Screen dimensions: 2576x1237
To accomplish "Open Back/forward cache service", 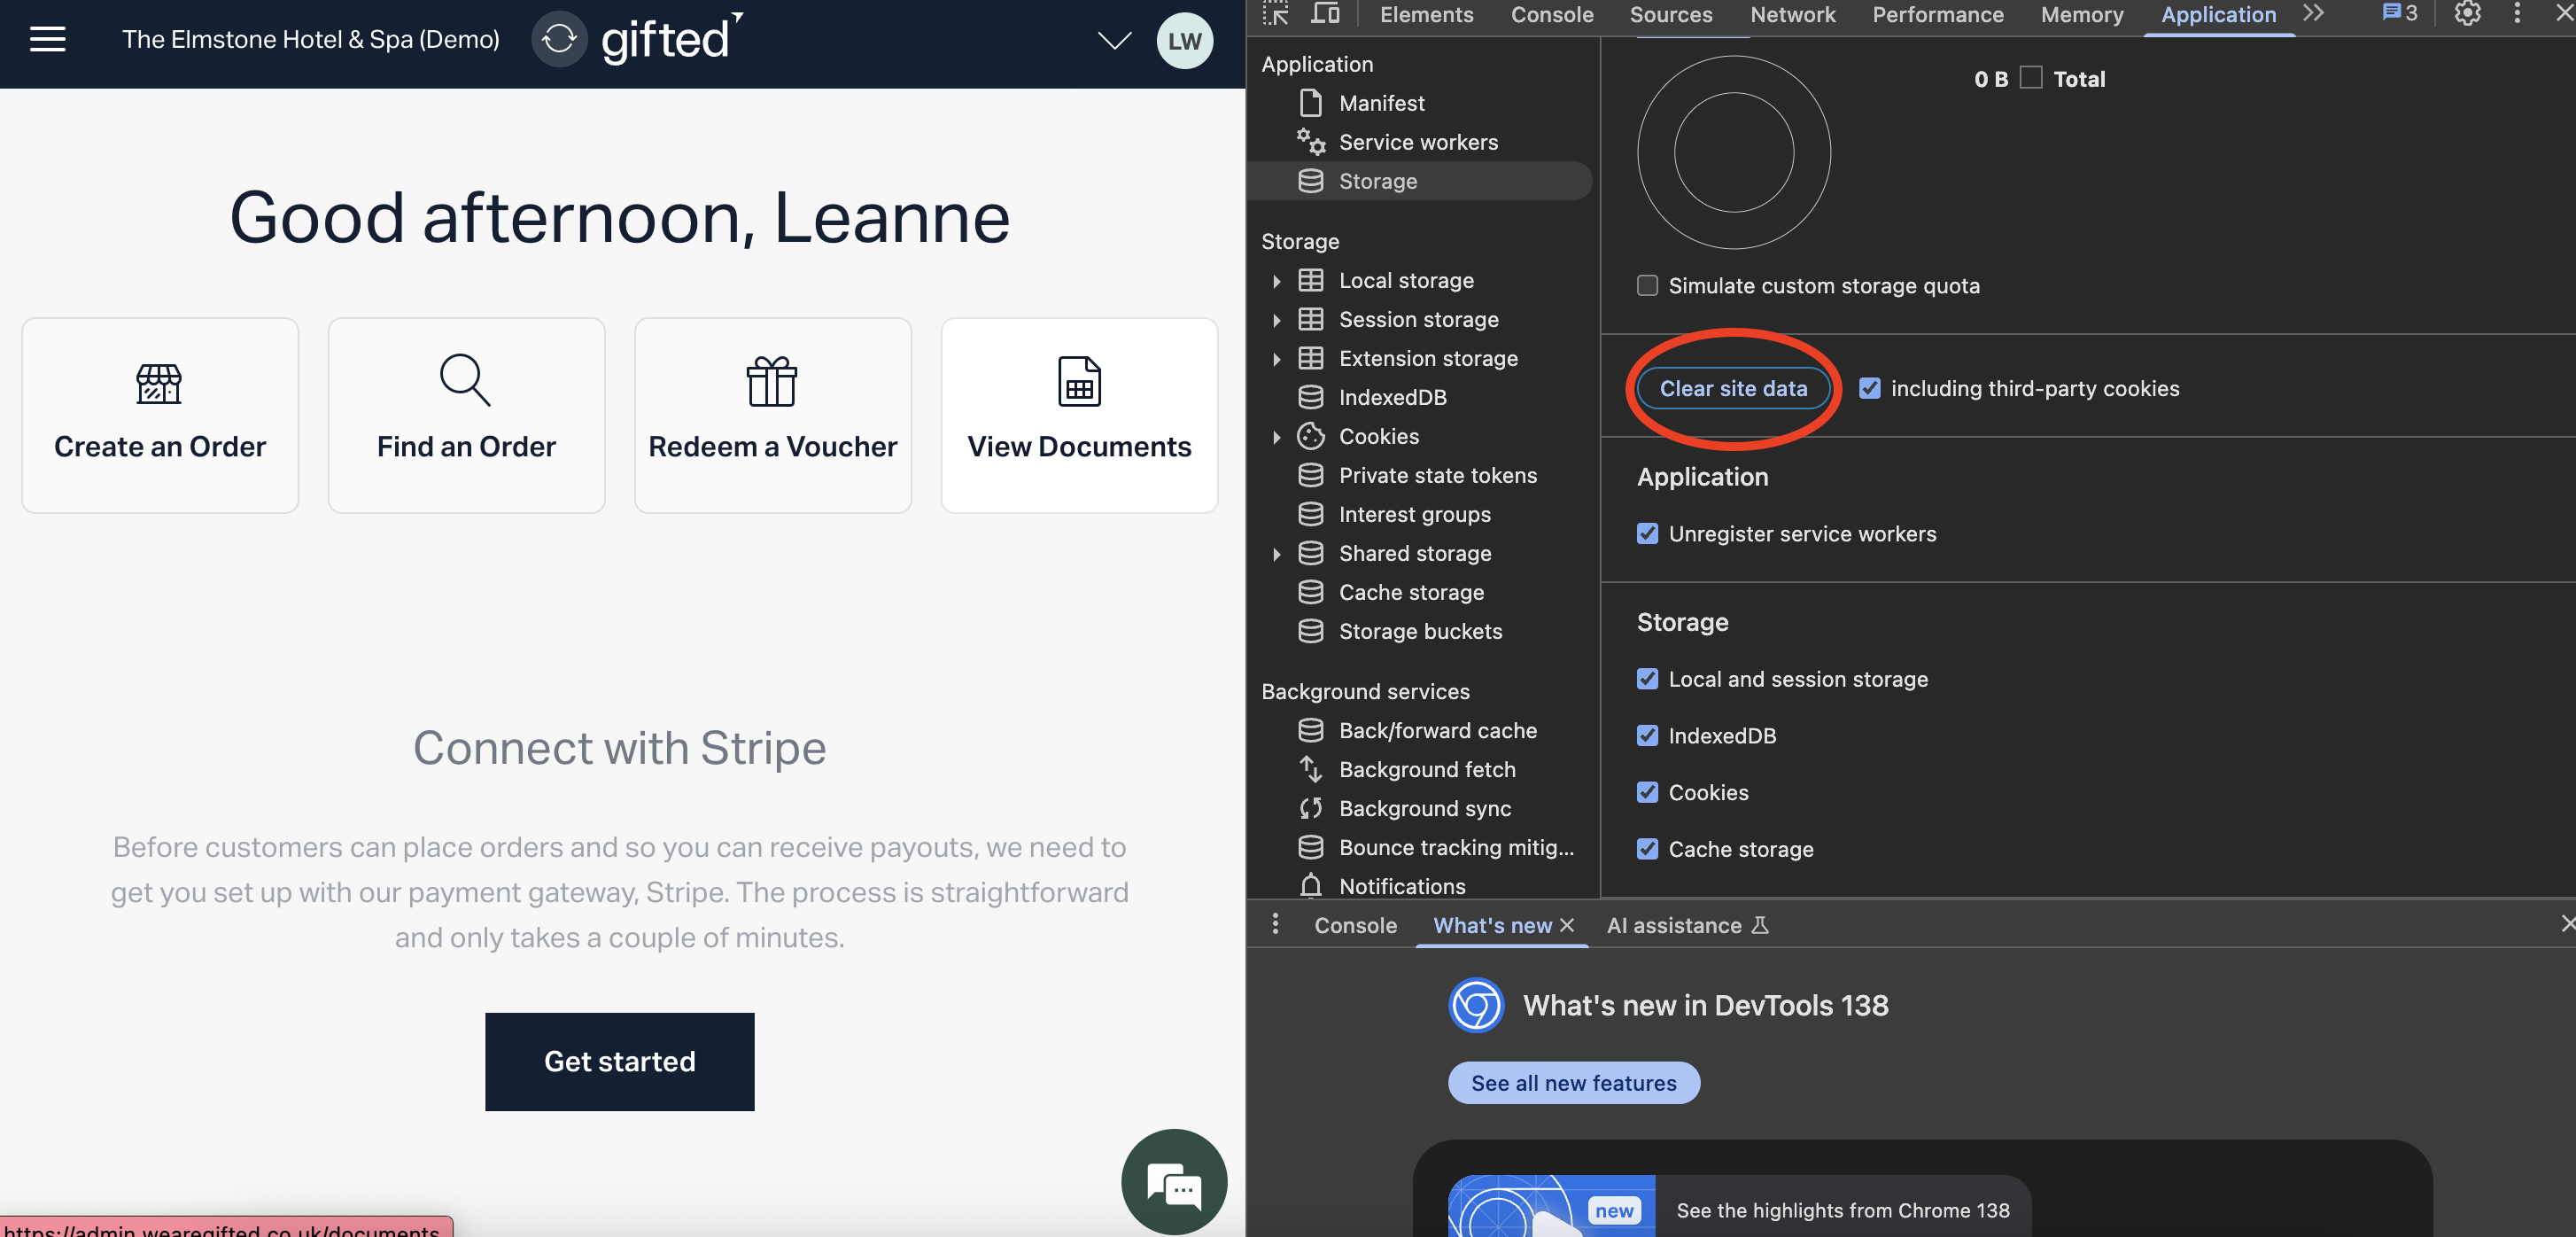I will point(1437,730).
